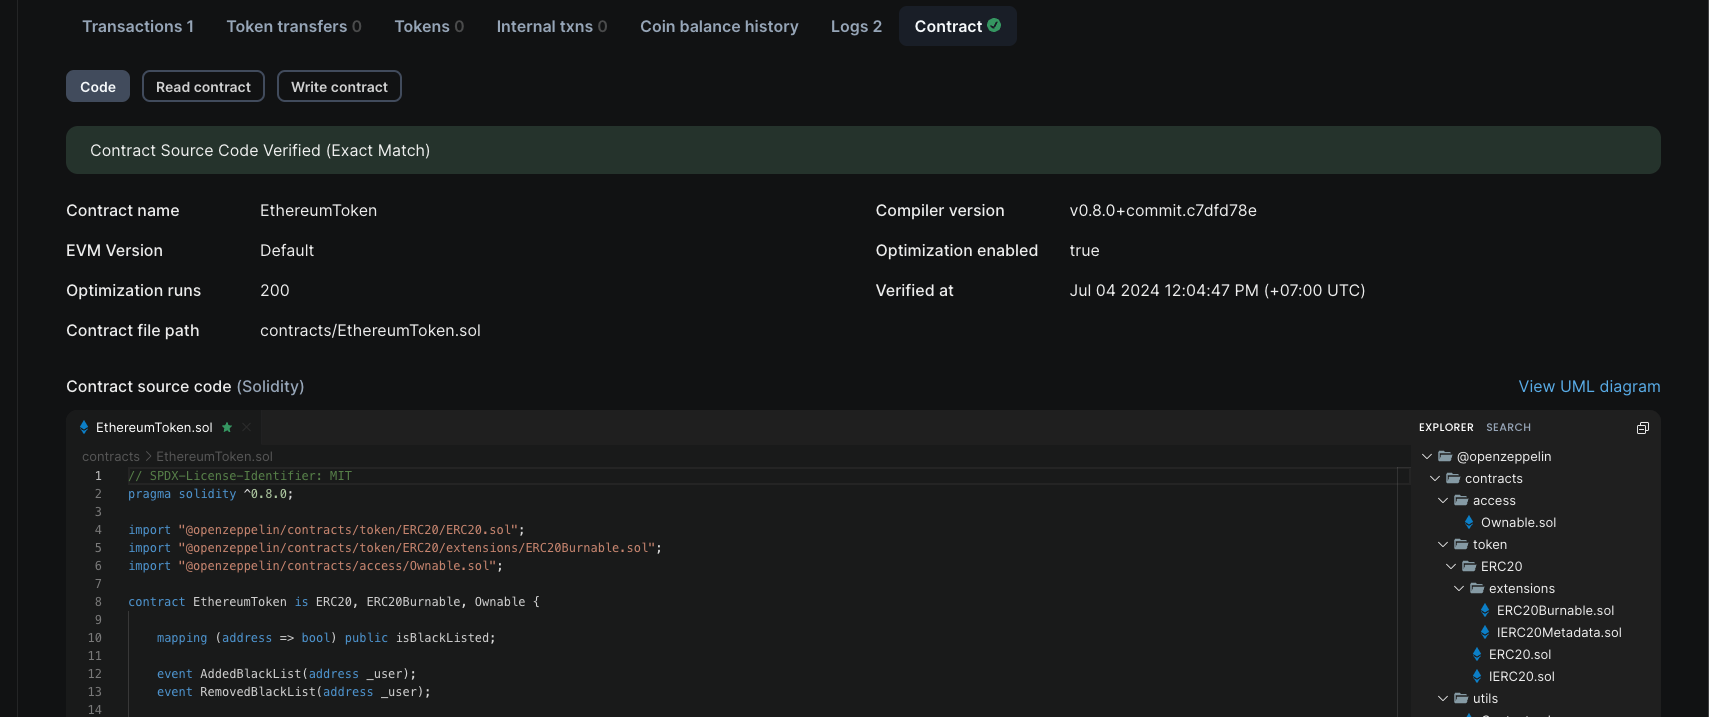The width and height of the screenshot is (1709, 717).
Task: Open the Tokens tab
Action: pyautogui.click(x=429, y=26)
